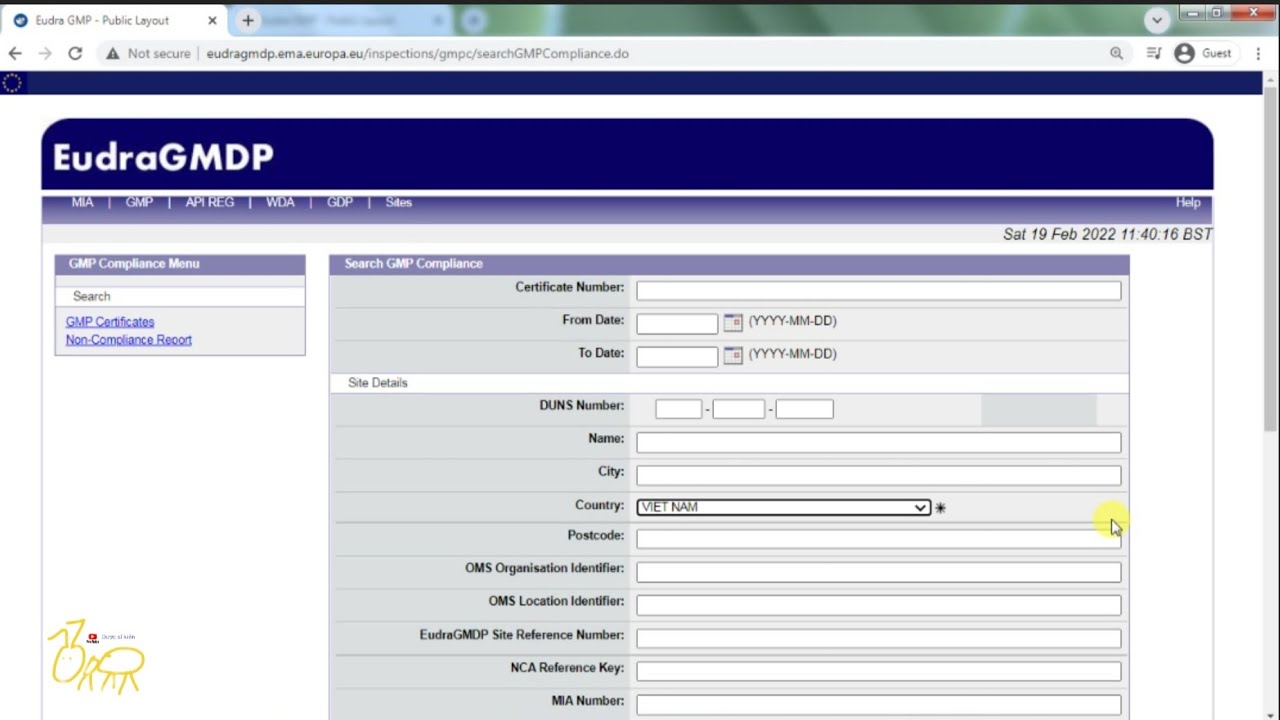
Task: Click the first DUNS Number box
Action: pos(678,409)
